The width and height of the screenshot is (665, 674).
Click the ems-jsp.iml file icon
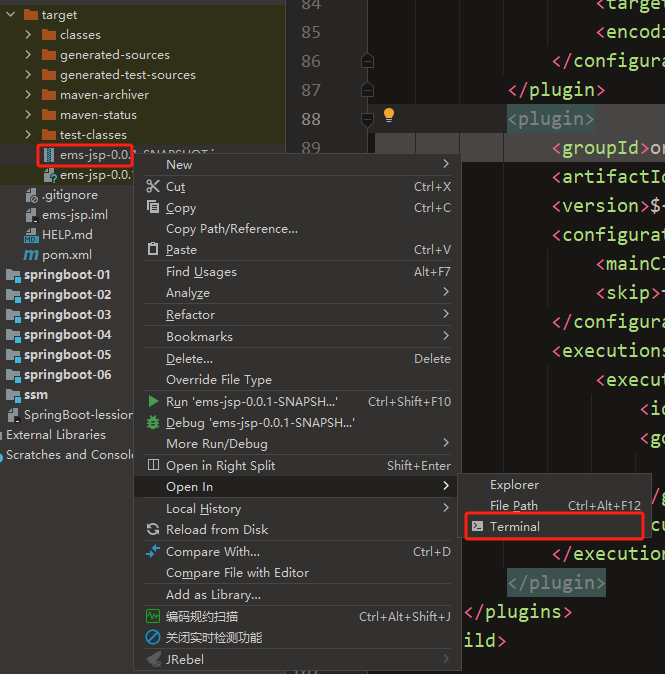(31, 215)
